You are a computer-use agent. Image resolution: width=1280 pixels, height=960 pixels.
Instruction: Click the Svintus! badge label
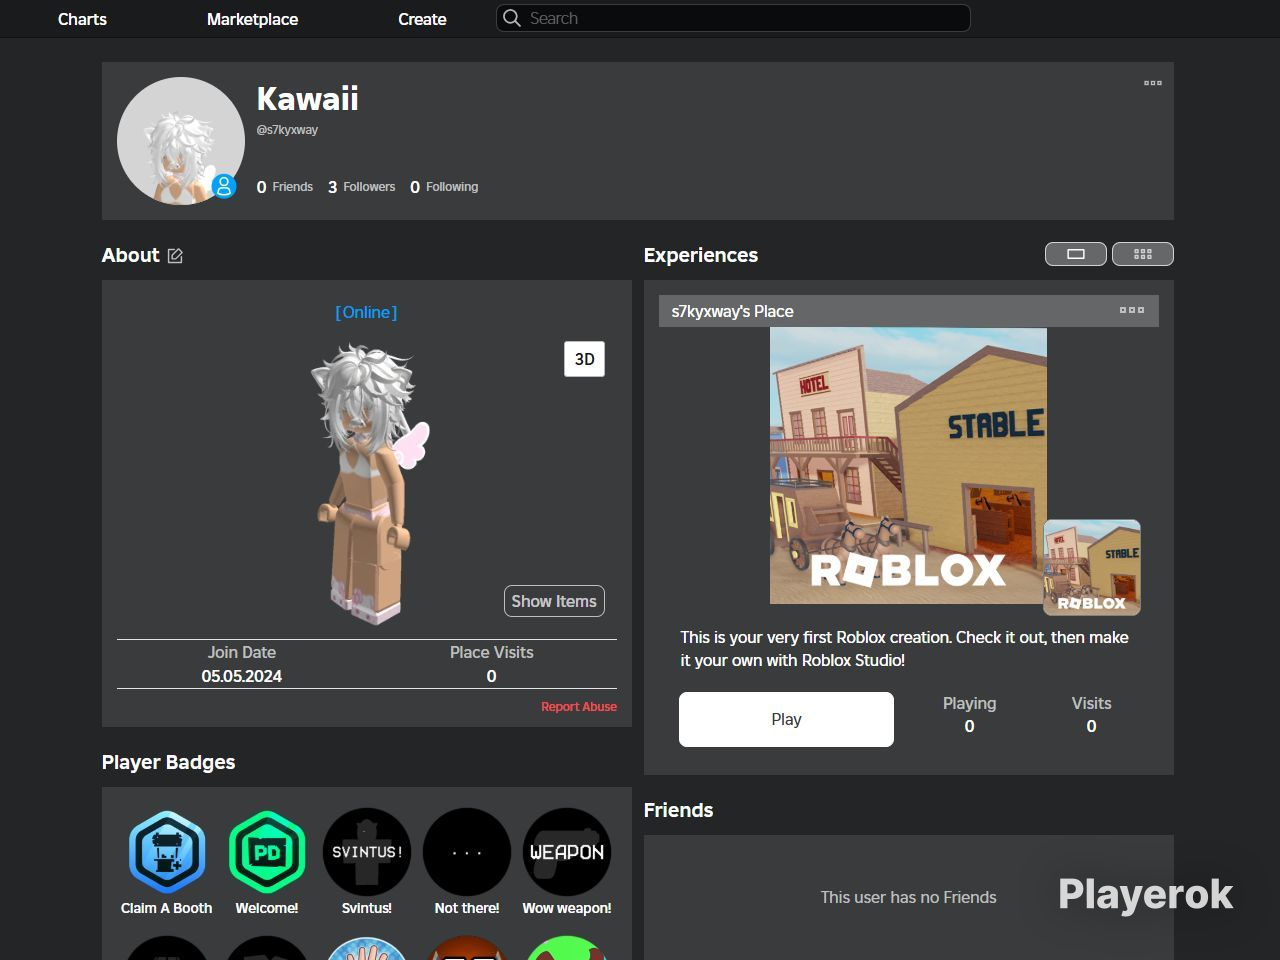tap(367, 908)
